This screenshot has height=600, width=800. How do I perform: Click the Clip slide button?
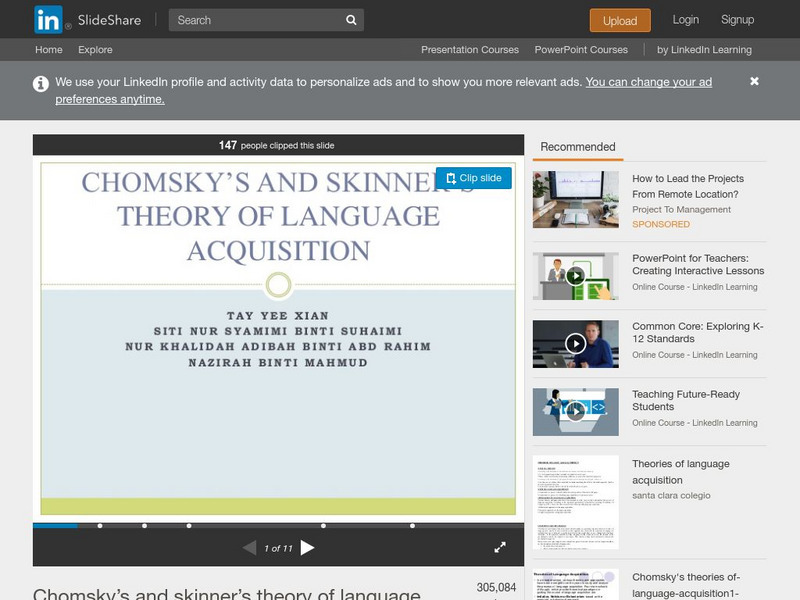474,178
